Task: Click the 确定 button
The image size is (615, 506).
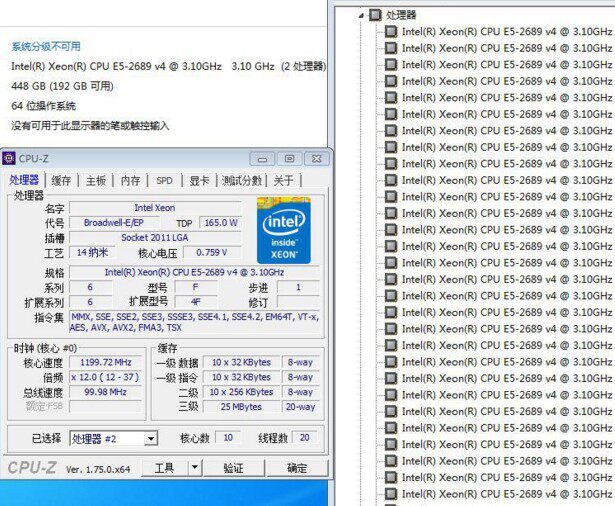Action: pyautogui.click(x=297, y=468)
